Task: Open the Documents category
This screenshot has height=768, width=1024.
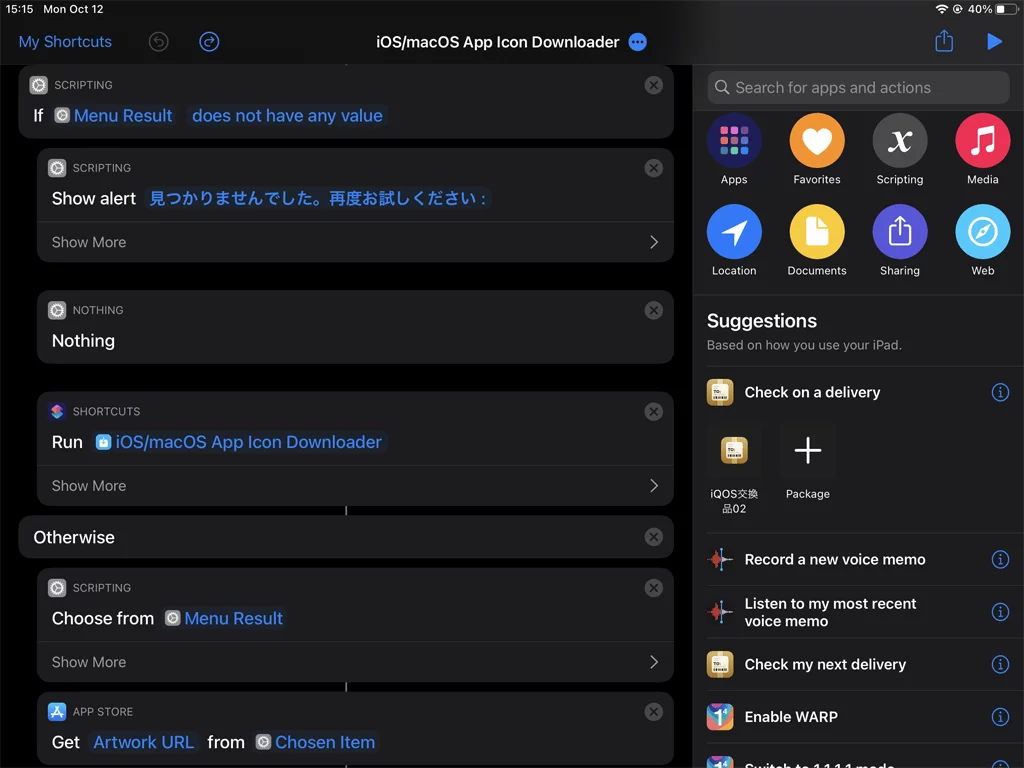Action: (816, 241)
